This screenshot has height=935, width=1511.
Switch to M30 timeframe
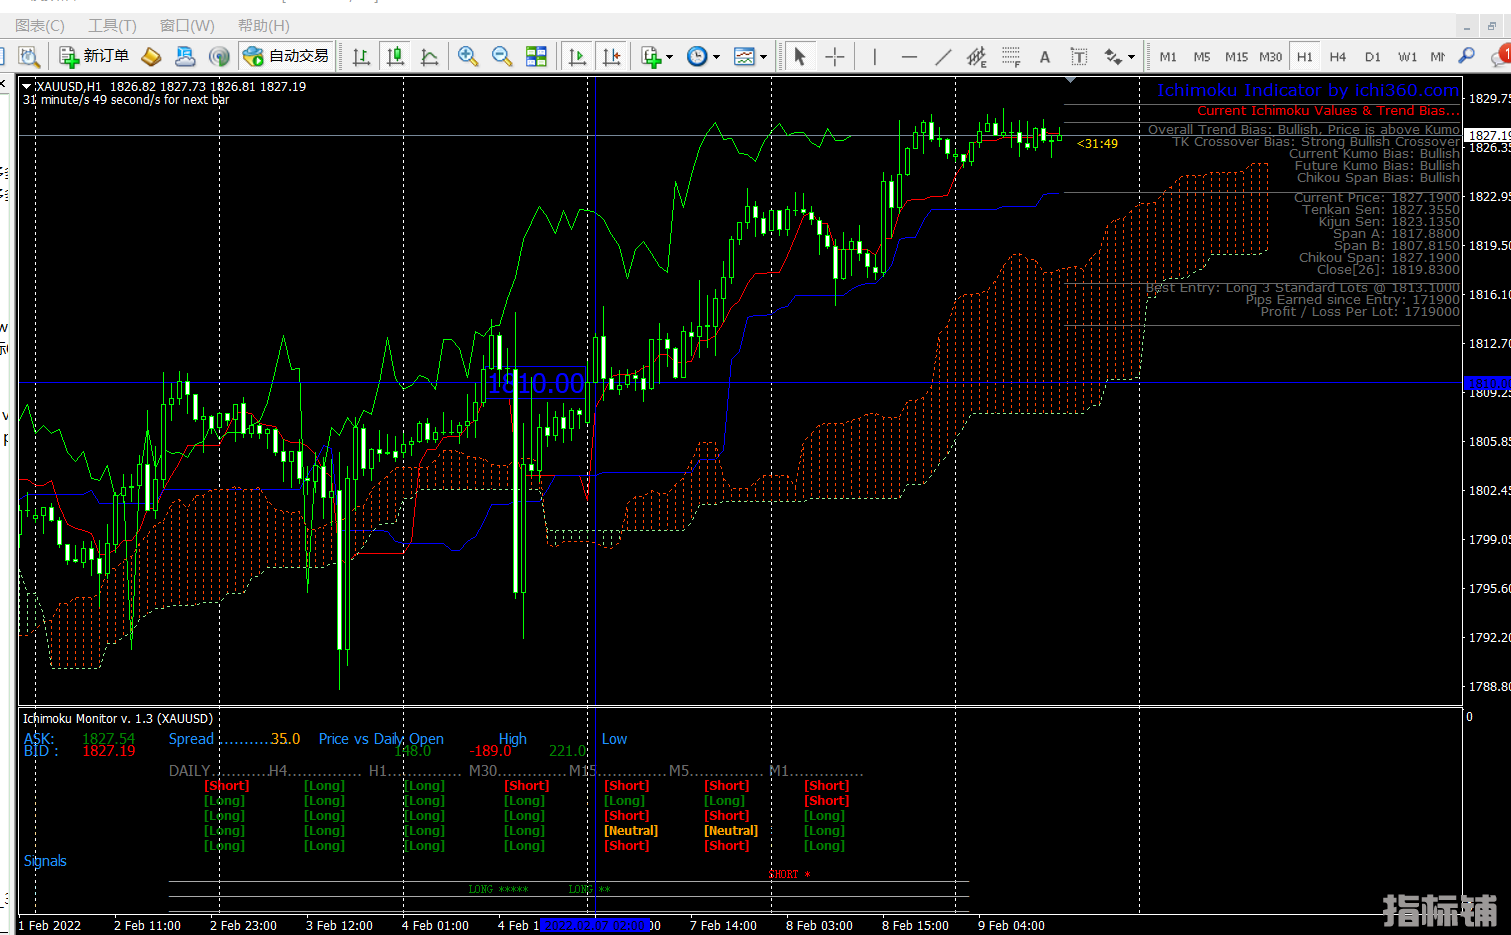point(1270,57)
